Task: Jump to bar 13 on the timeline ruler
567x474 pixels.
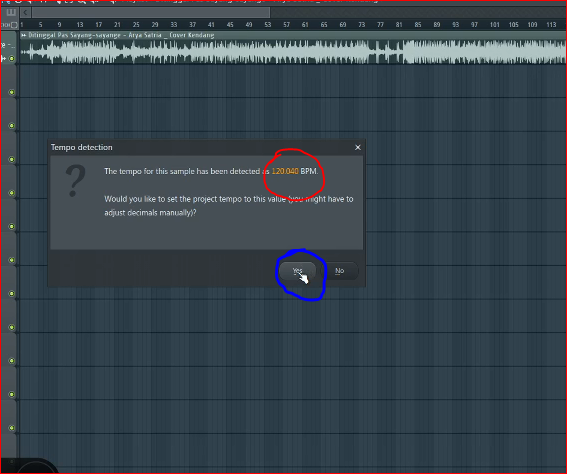Action: pos(80,25)
